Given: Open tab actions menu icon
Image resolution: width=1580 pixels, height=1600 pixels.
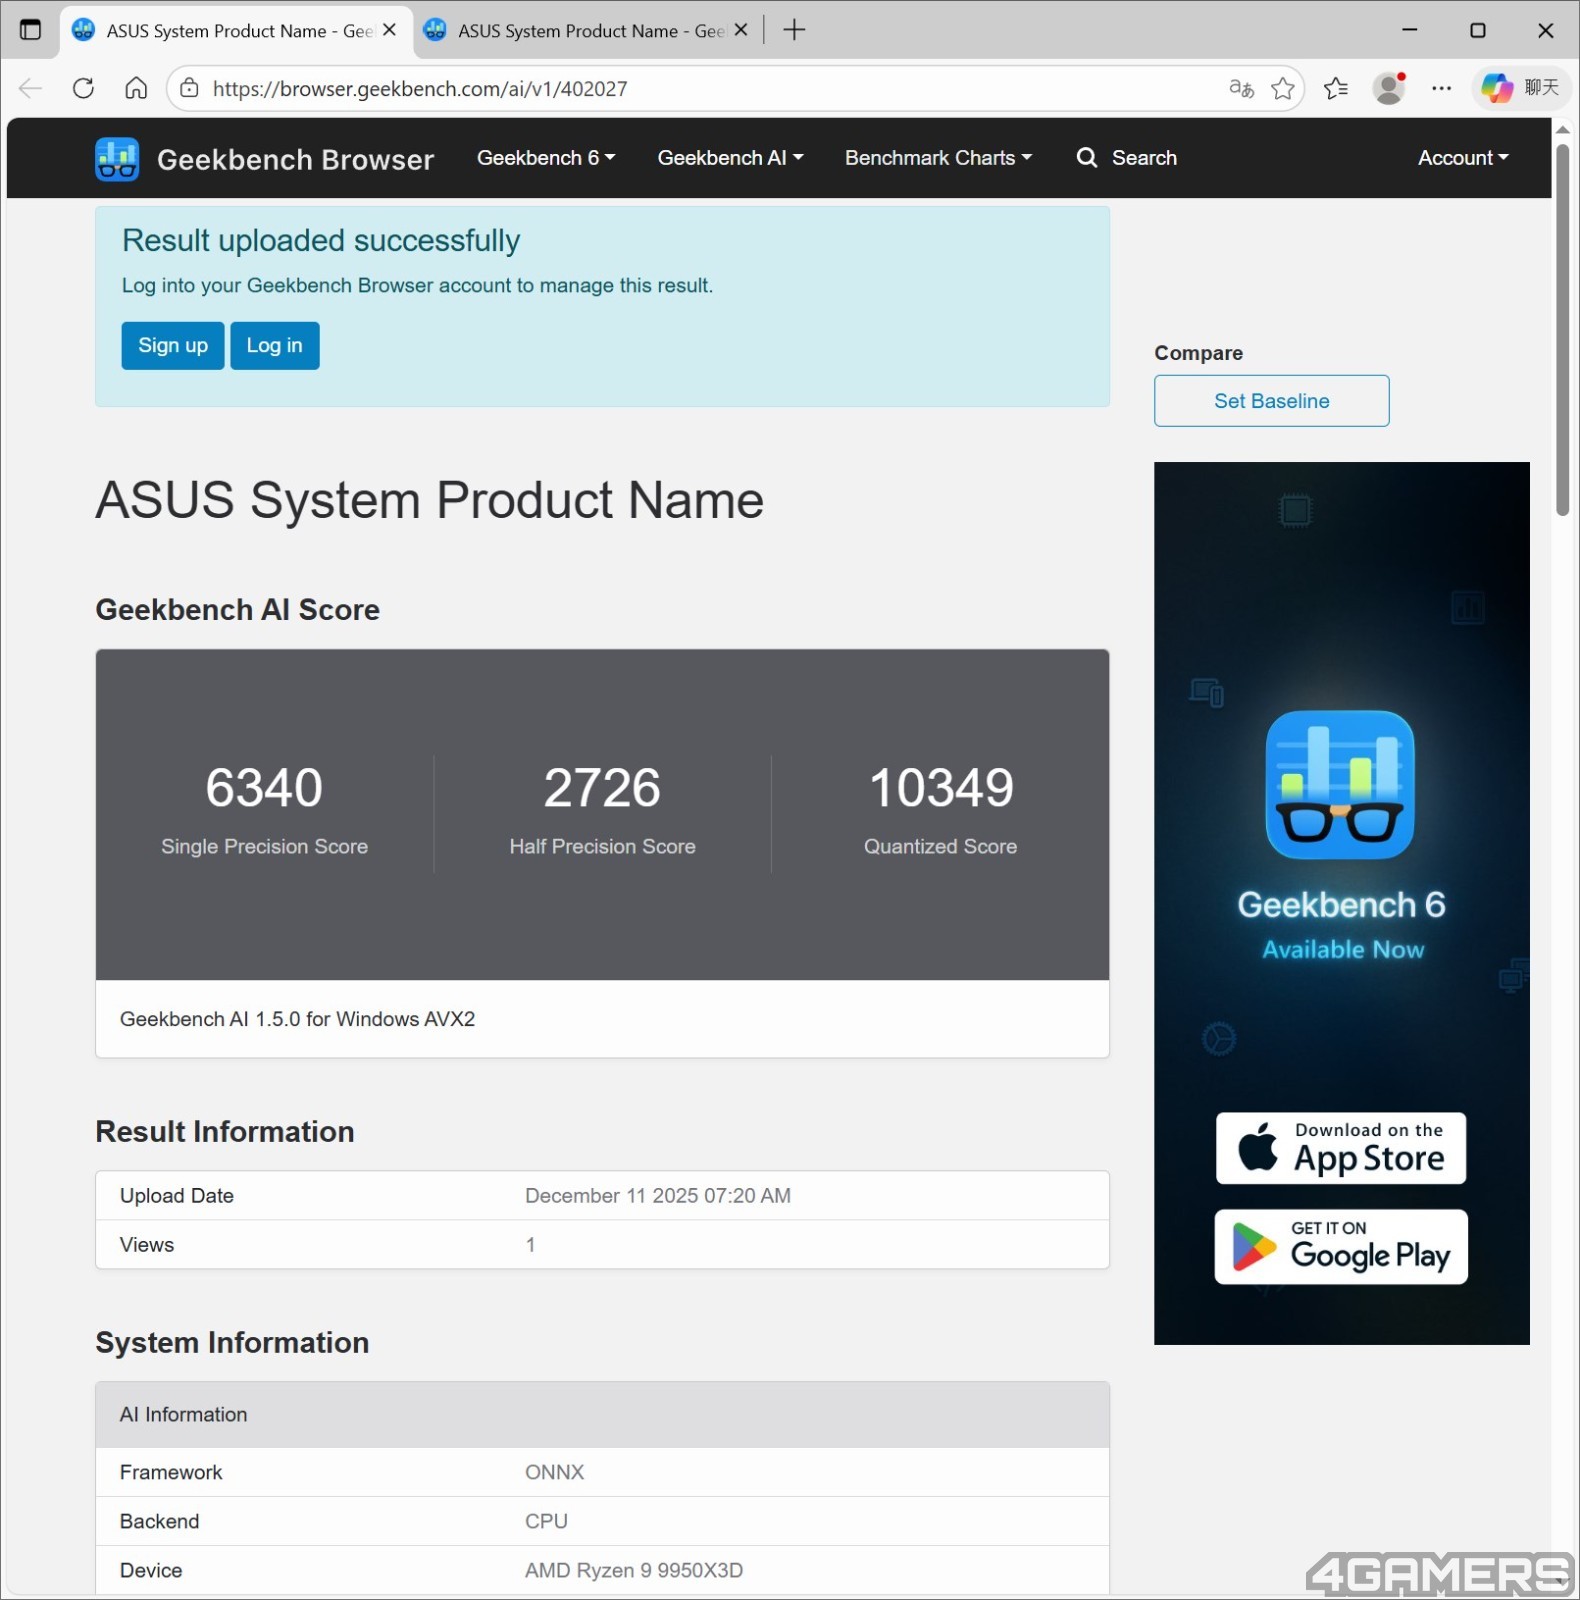Looking at the screenshot, I should pos(31,30).
